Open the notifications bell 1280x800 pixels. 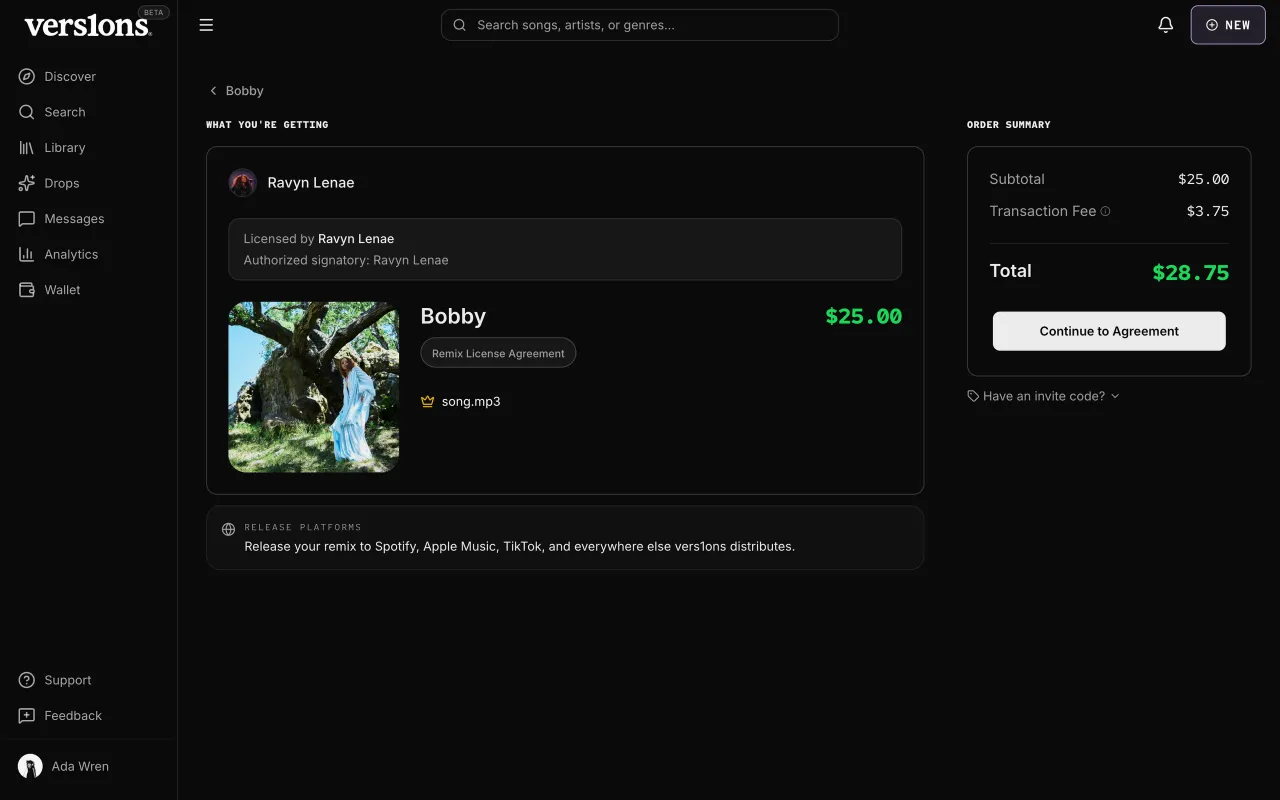[x=1165, y=25]
